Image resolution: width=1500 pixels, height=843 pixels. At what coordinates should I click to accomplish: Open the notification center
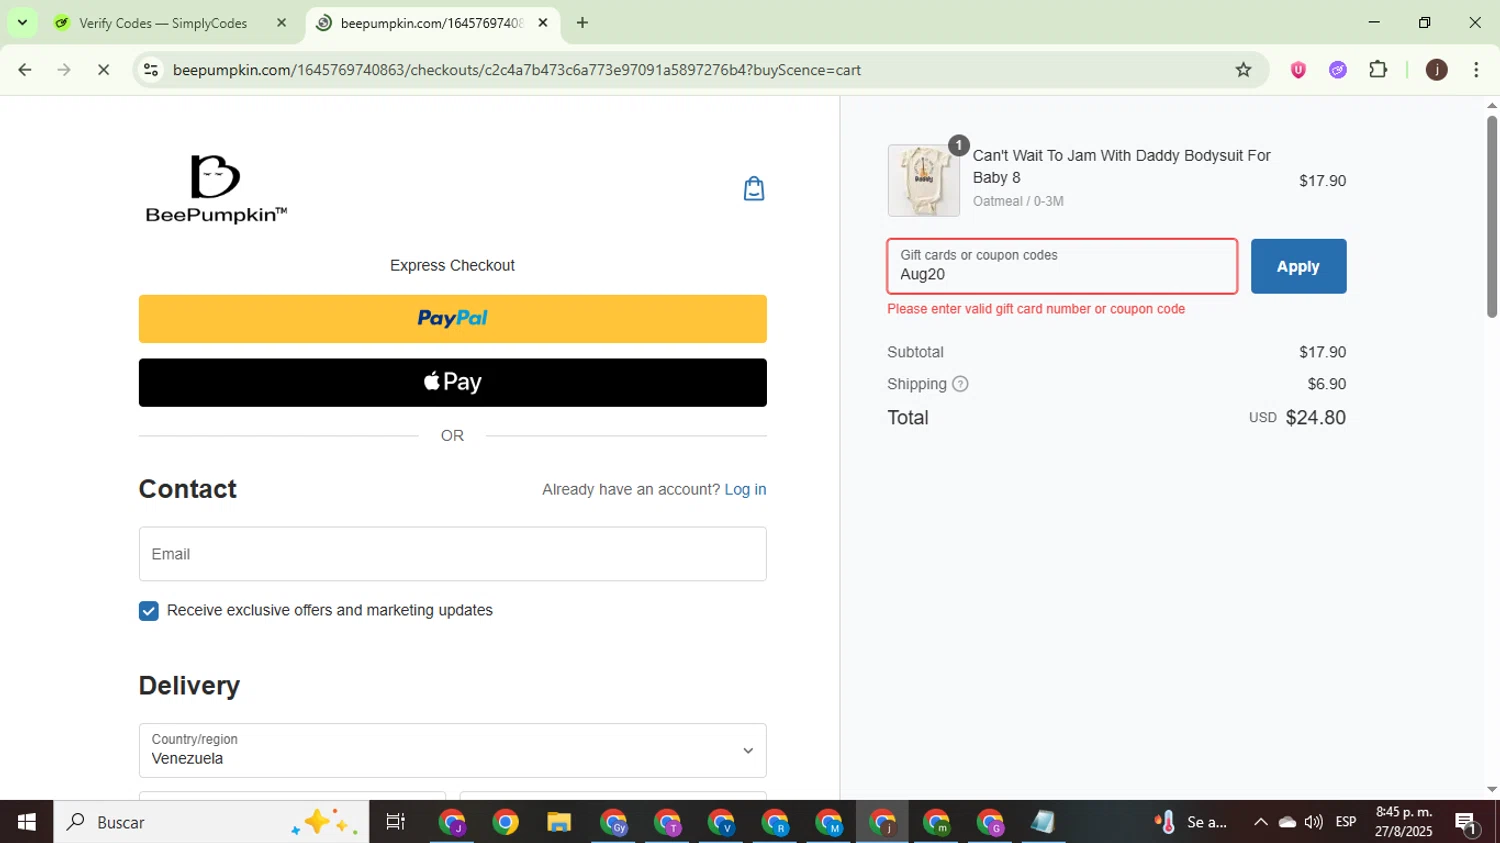[1467, 823]
